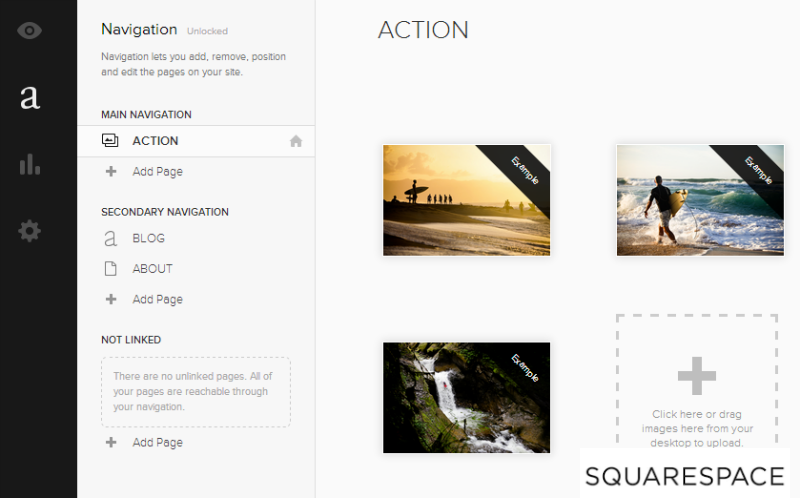Open the BLOG page item
The width and height of the screenshot is (800, 498).
point(148,239)
